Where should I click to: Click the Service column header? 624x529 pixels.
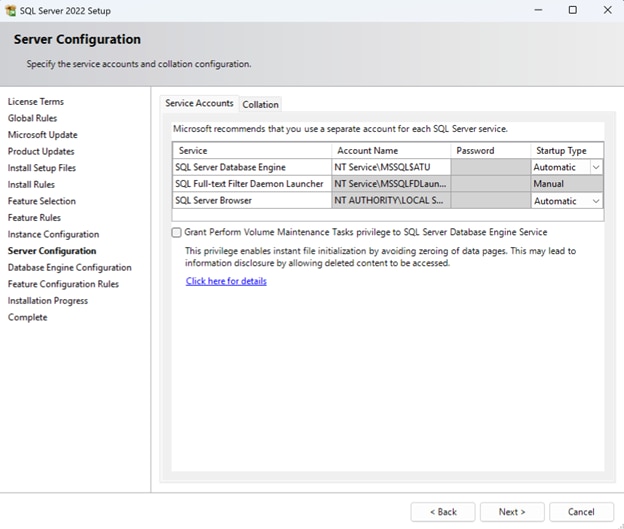(252, 151)
